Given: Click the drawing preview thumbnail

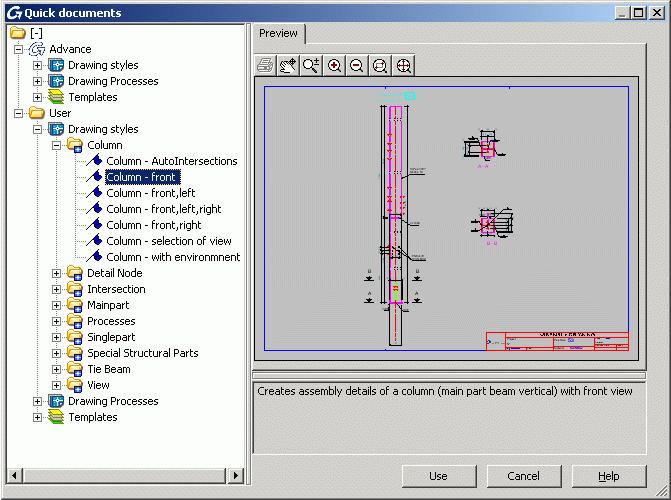Looking at the screenshot, I should tap(446, 219).
